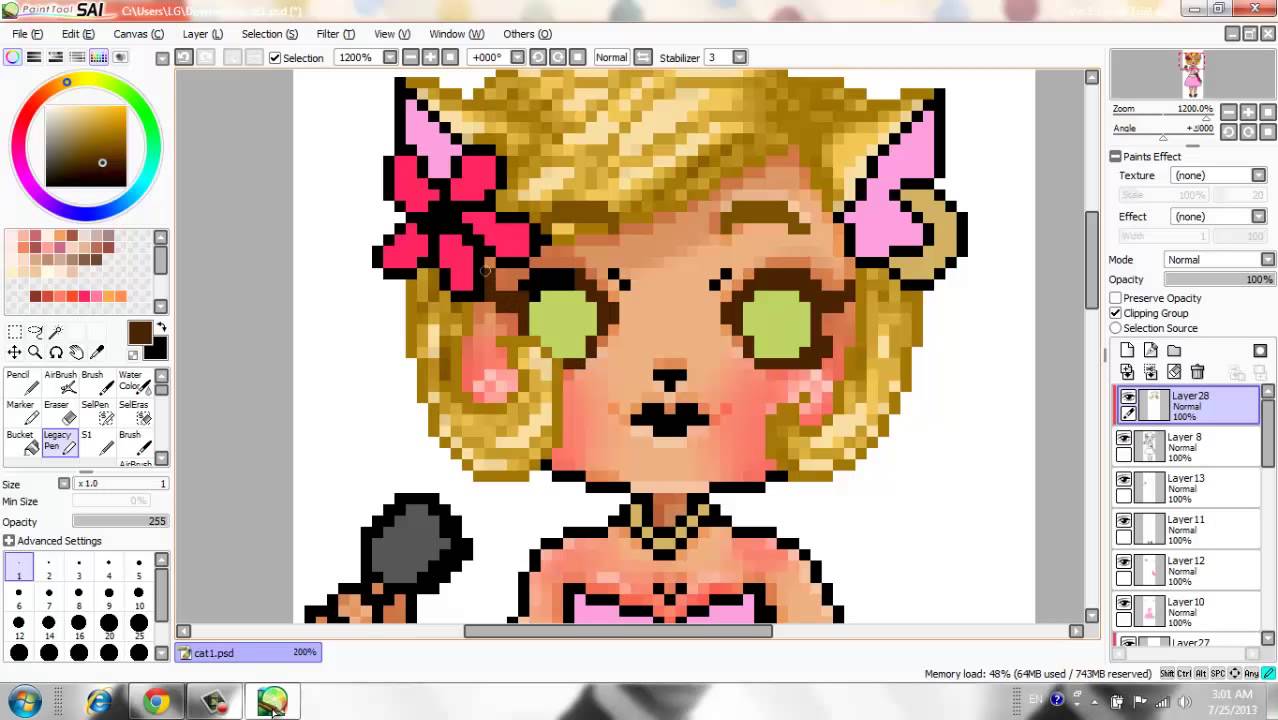
Task: Toggle the Selection checkbox in toolbar
Action: coord(275,58)
